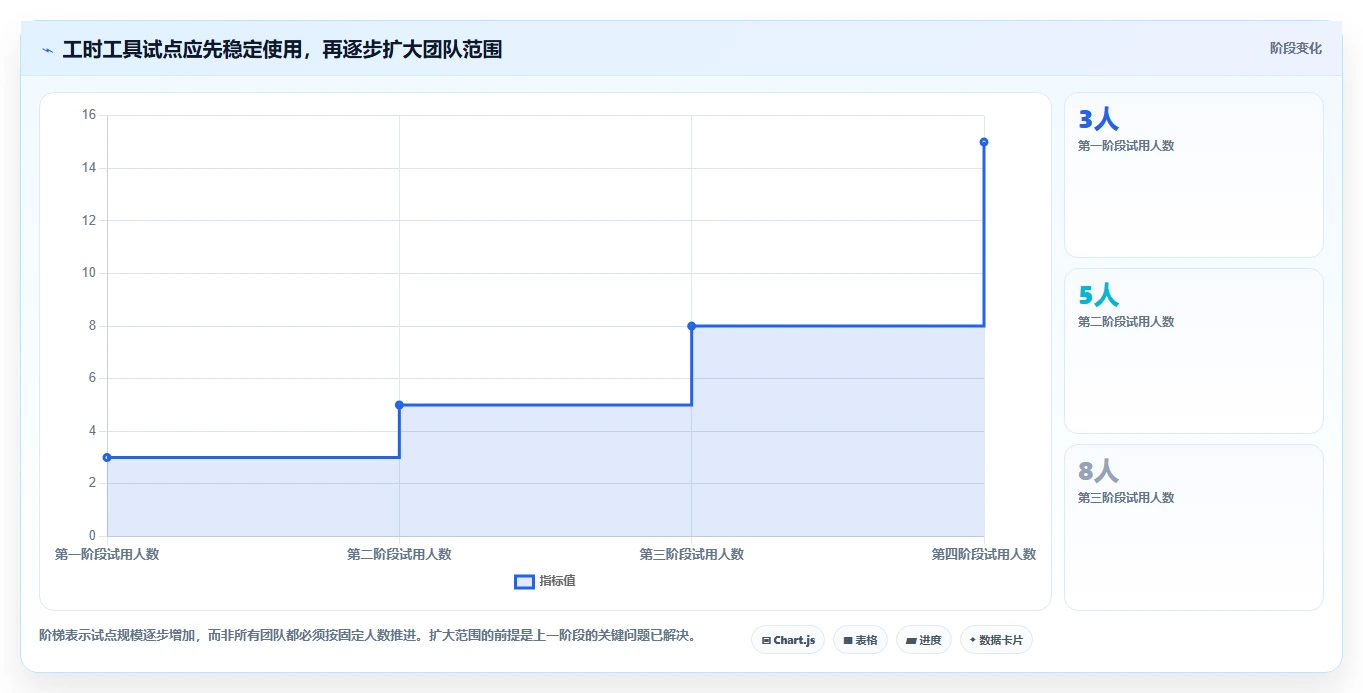
Task: Click the data point at value 15
Action: tap(984, 142)
